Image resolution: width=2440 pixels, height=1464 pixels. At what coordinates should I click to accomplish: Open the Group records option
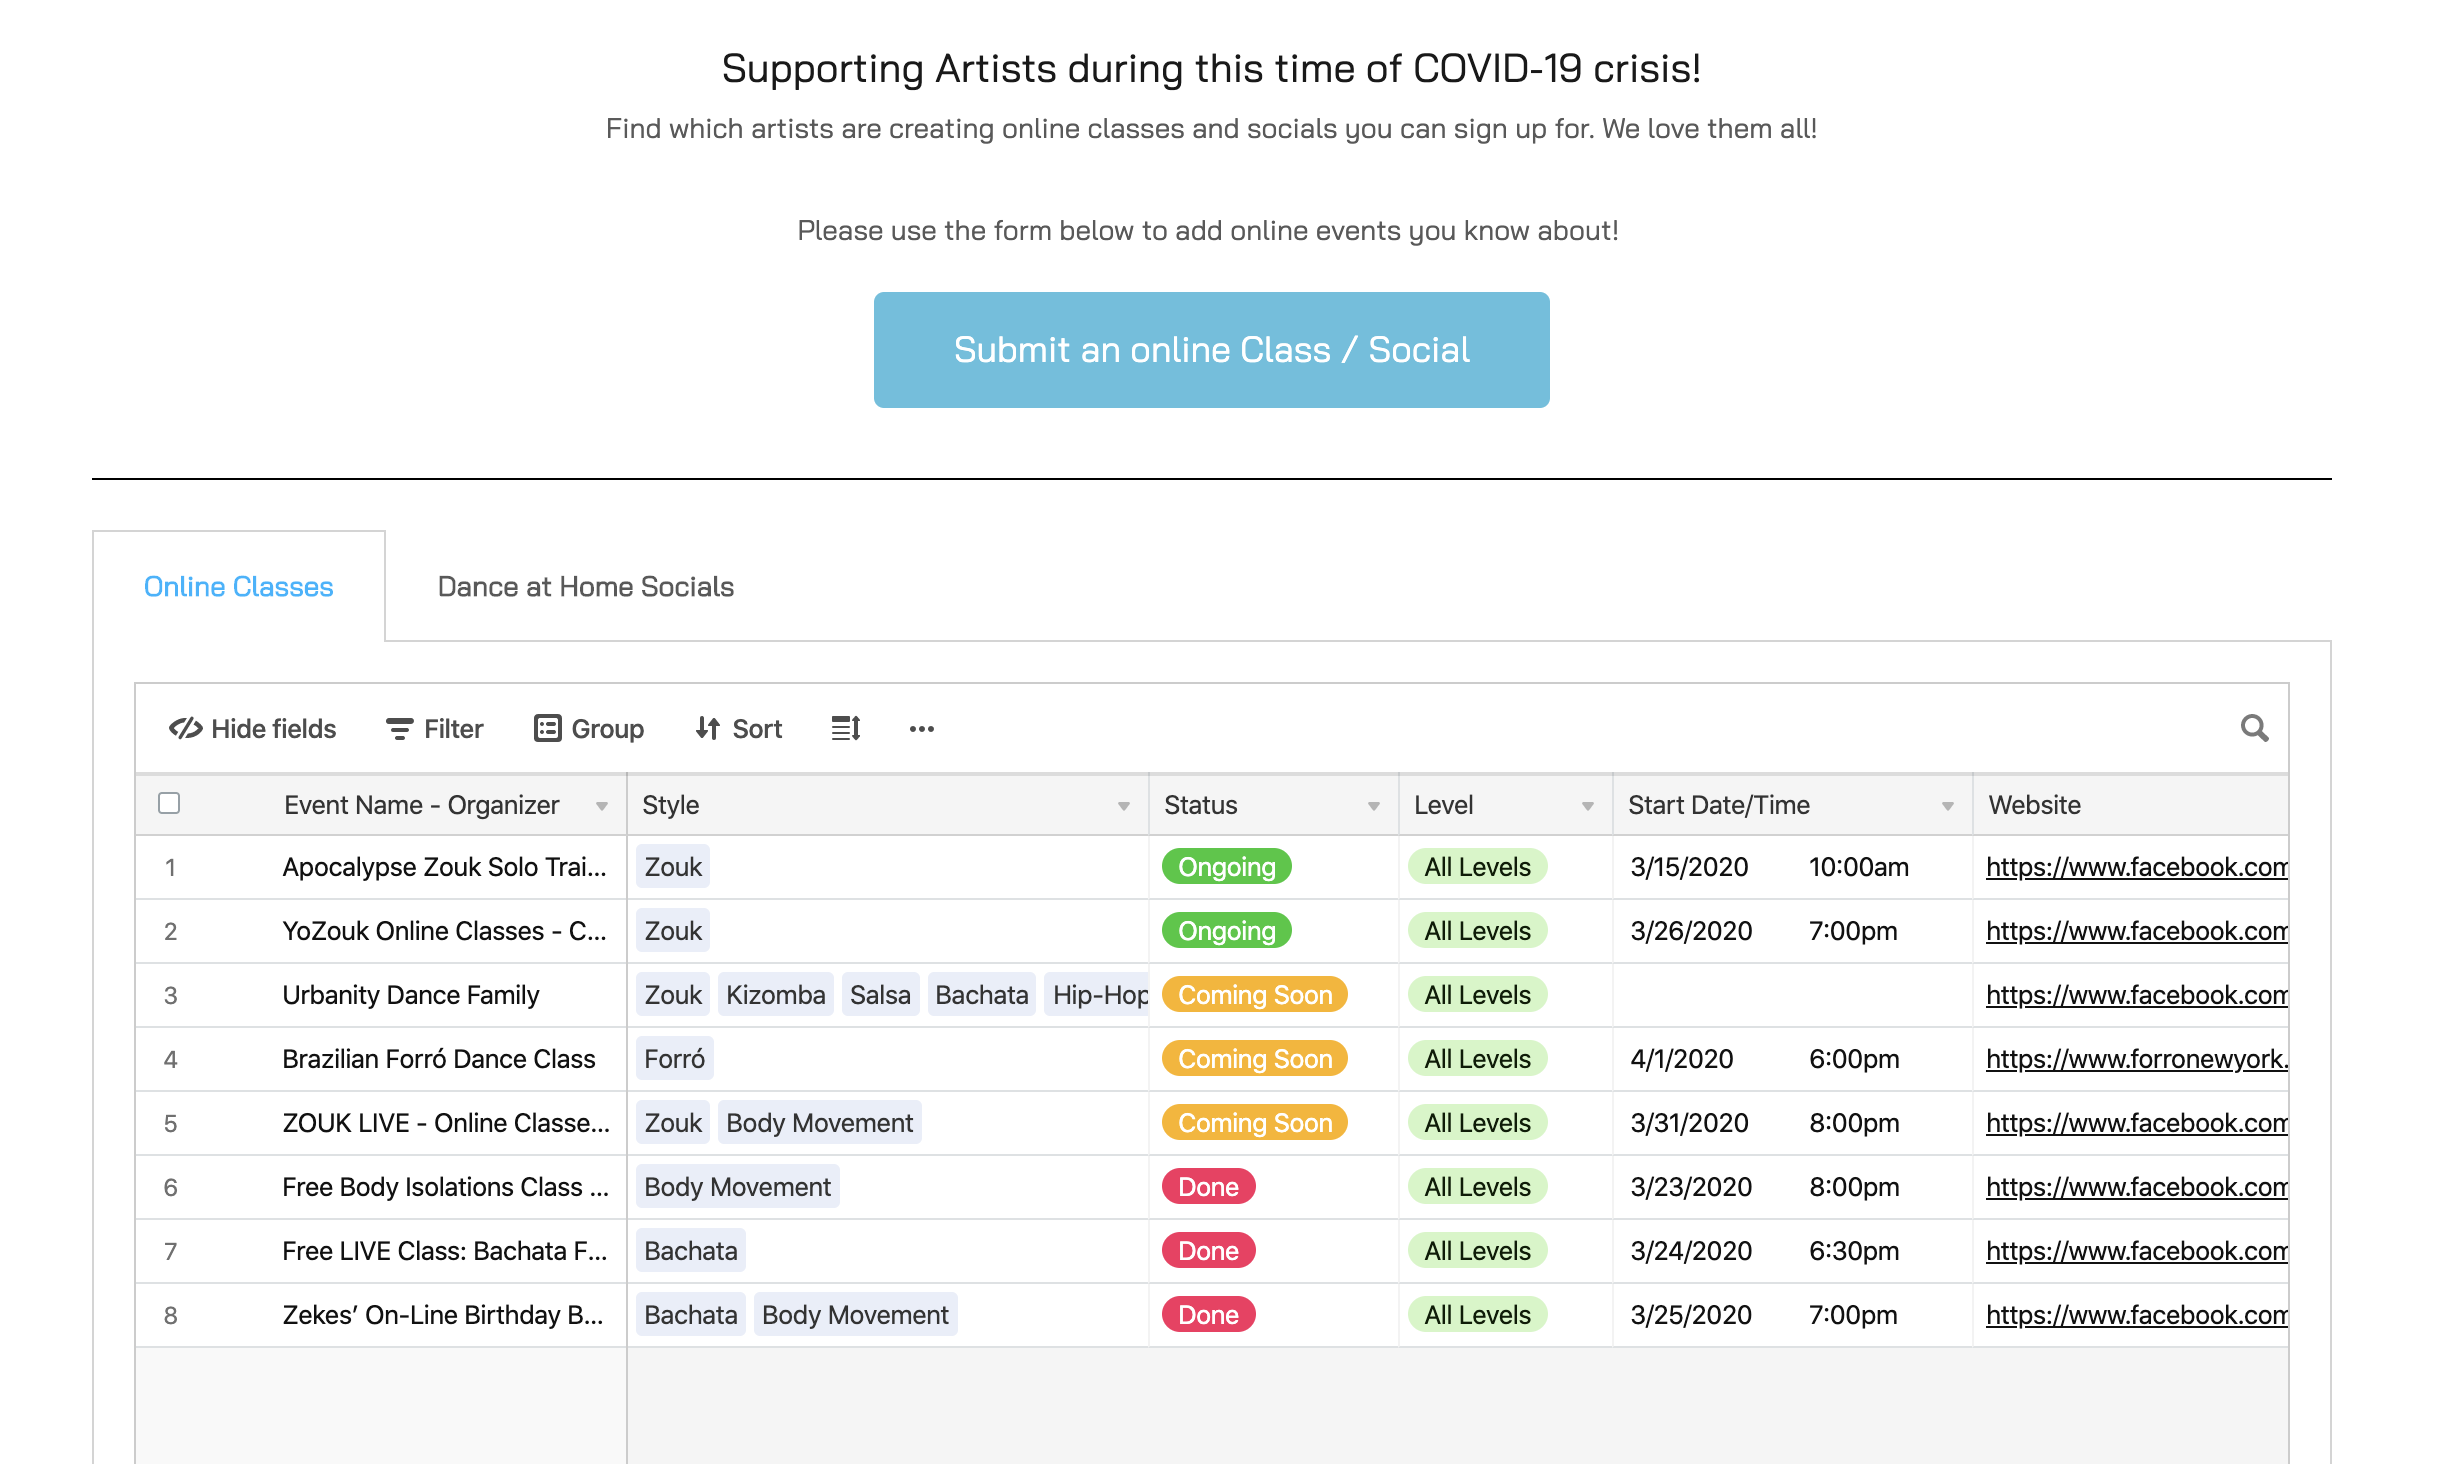click(x=588, y=728)
